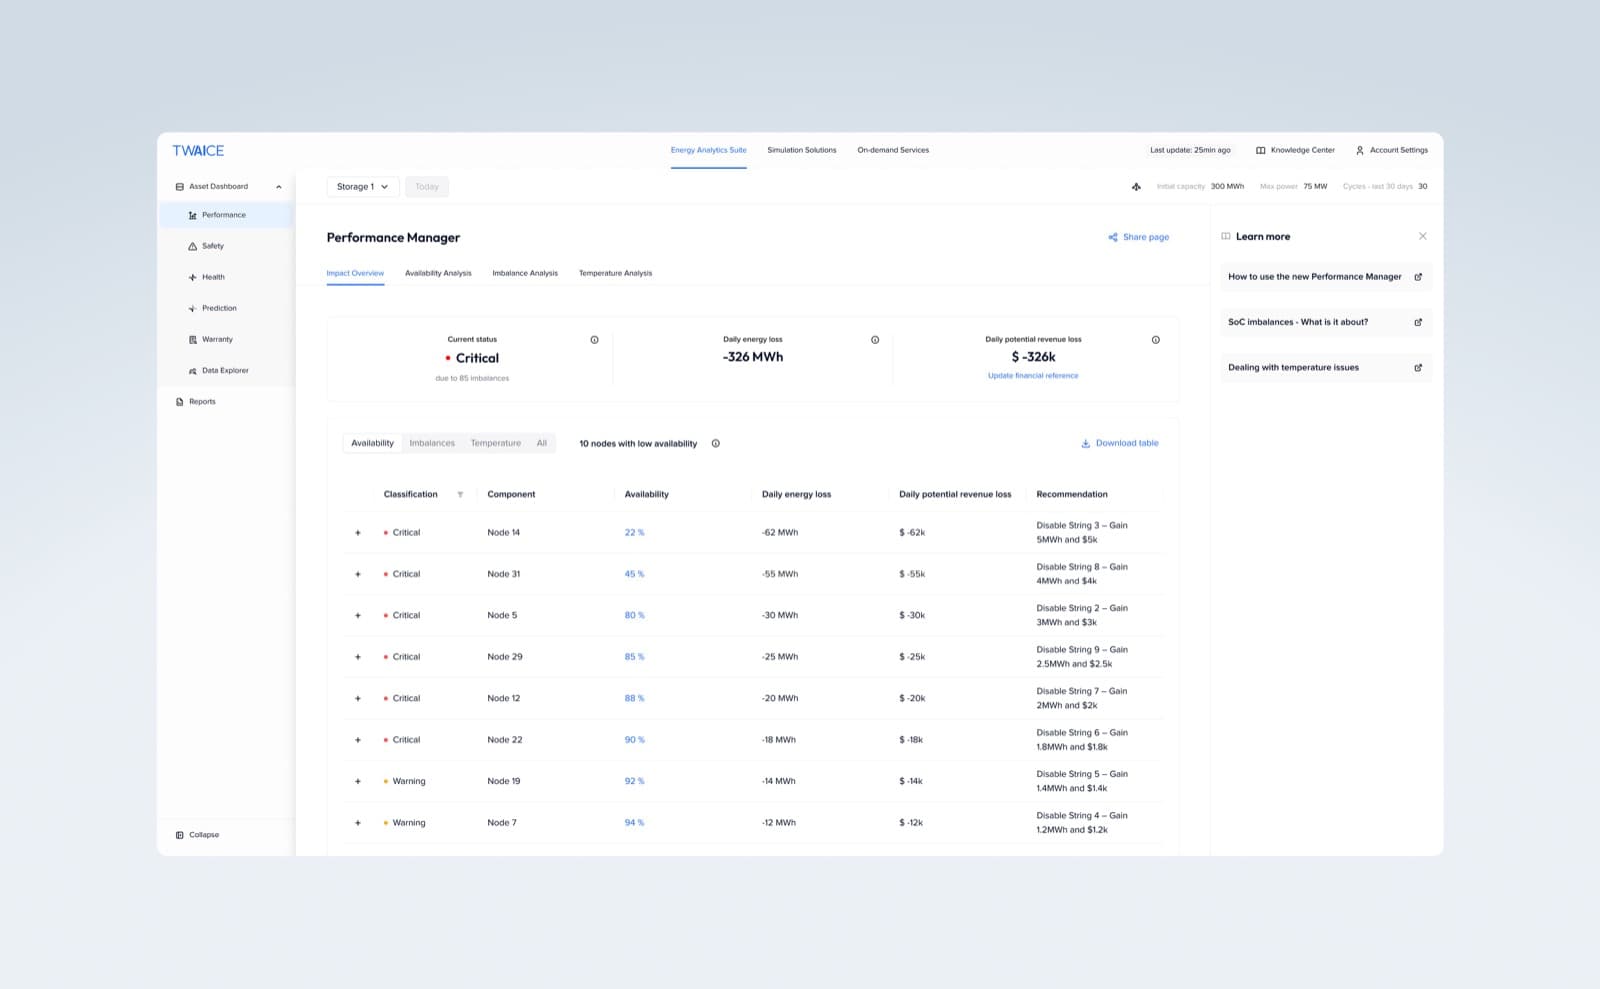Open the Availability Analysis tab
Viewport: 1600px width, 989px height.
(438, 273)
